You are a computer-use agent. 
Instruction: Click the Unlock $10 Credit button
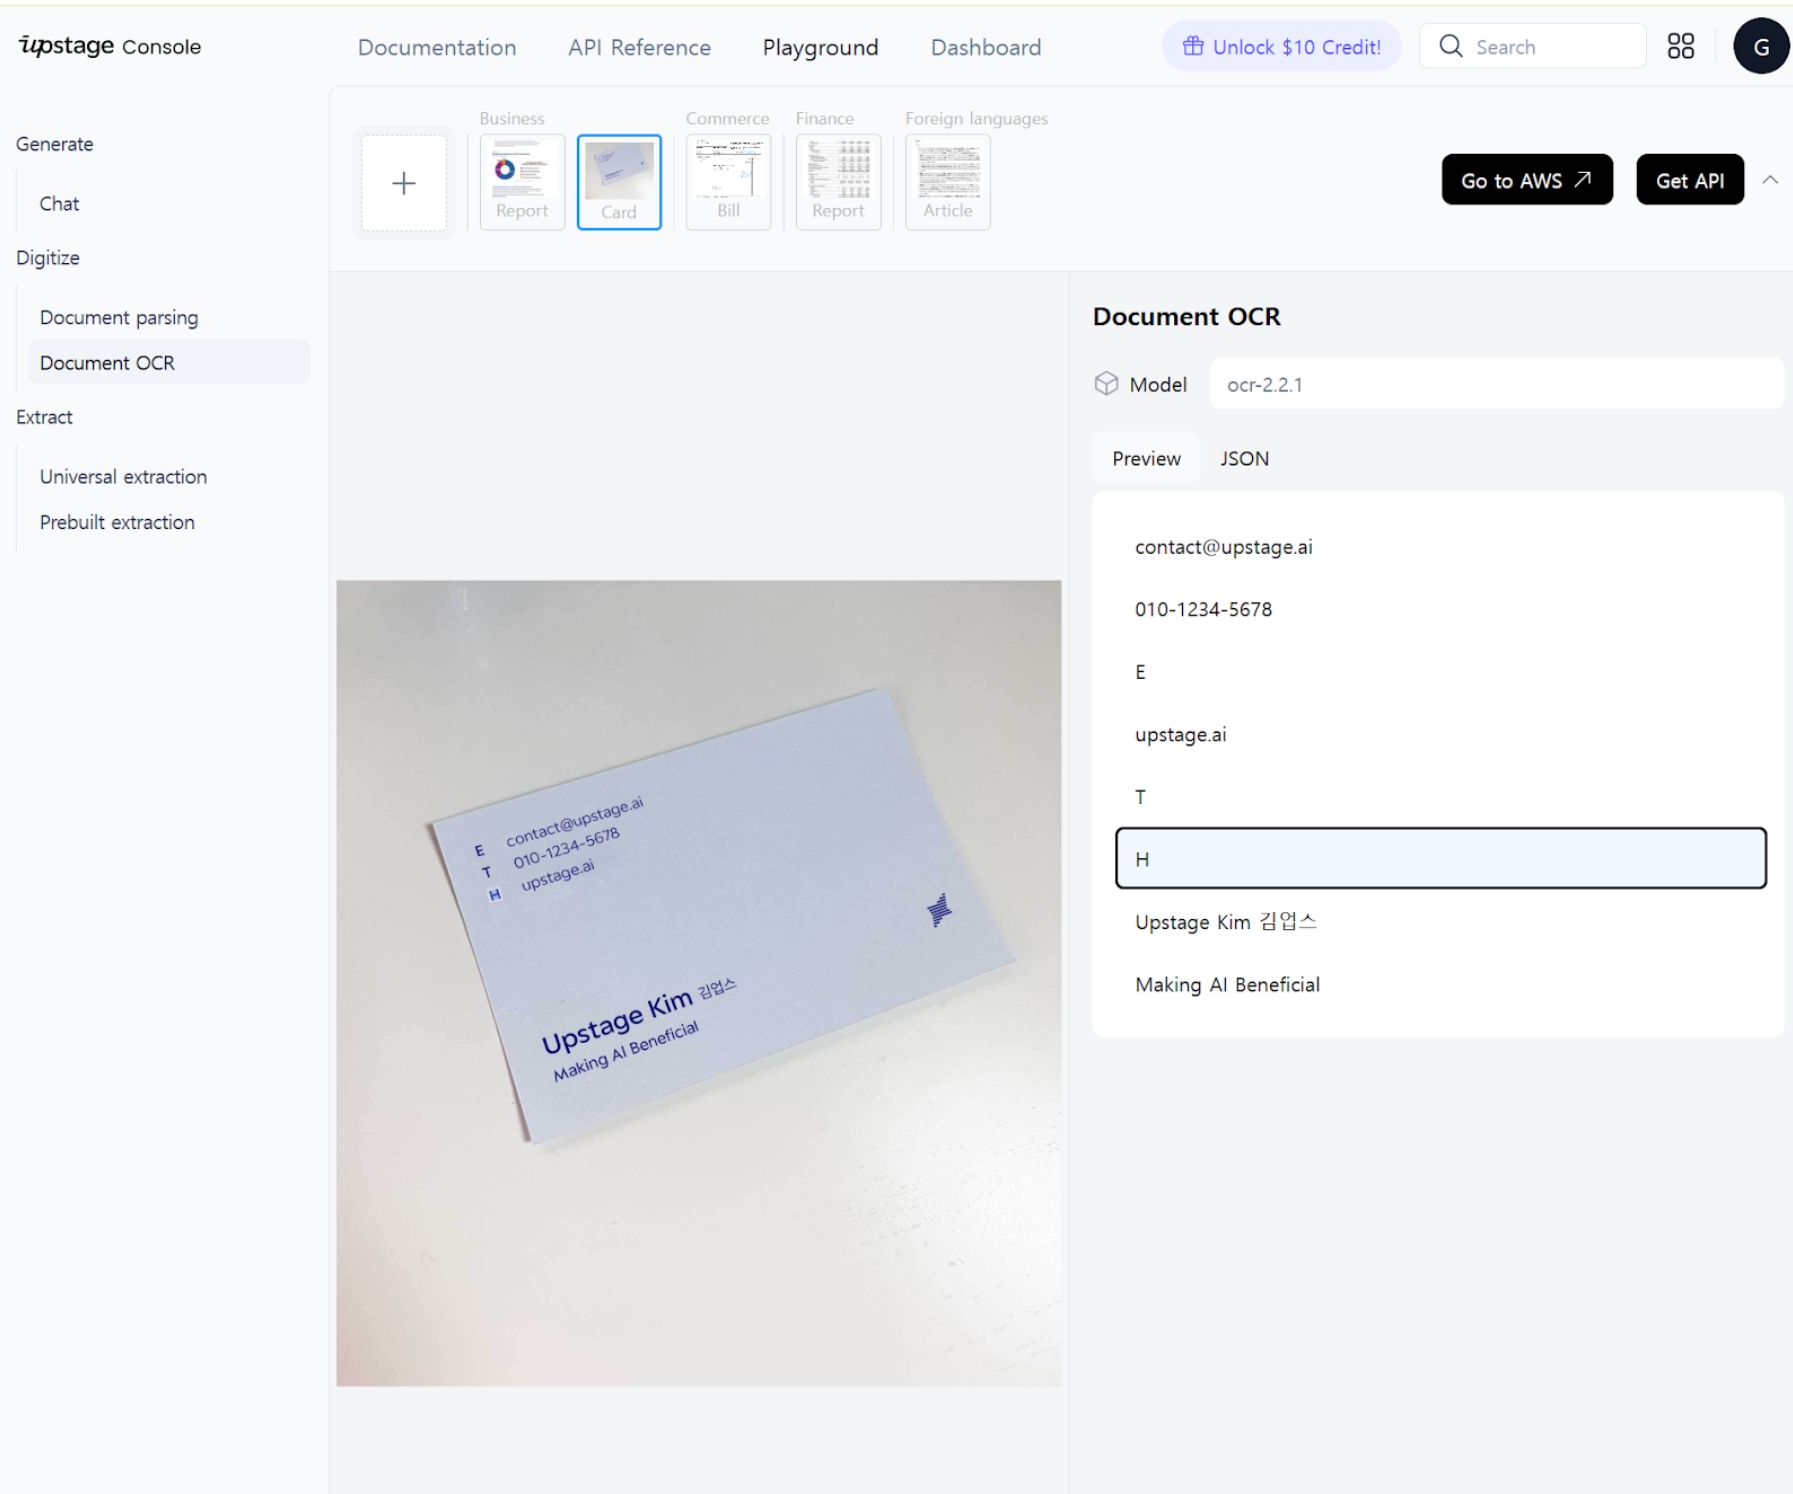click(1281, 46)
